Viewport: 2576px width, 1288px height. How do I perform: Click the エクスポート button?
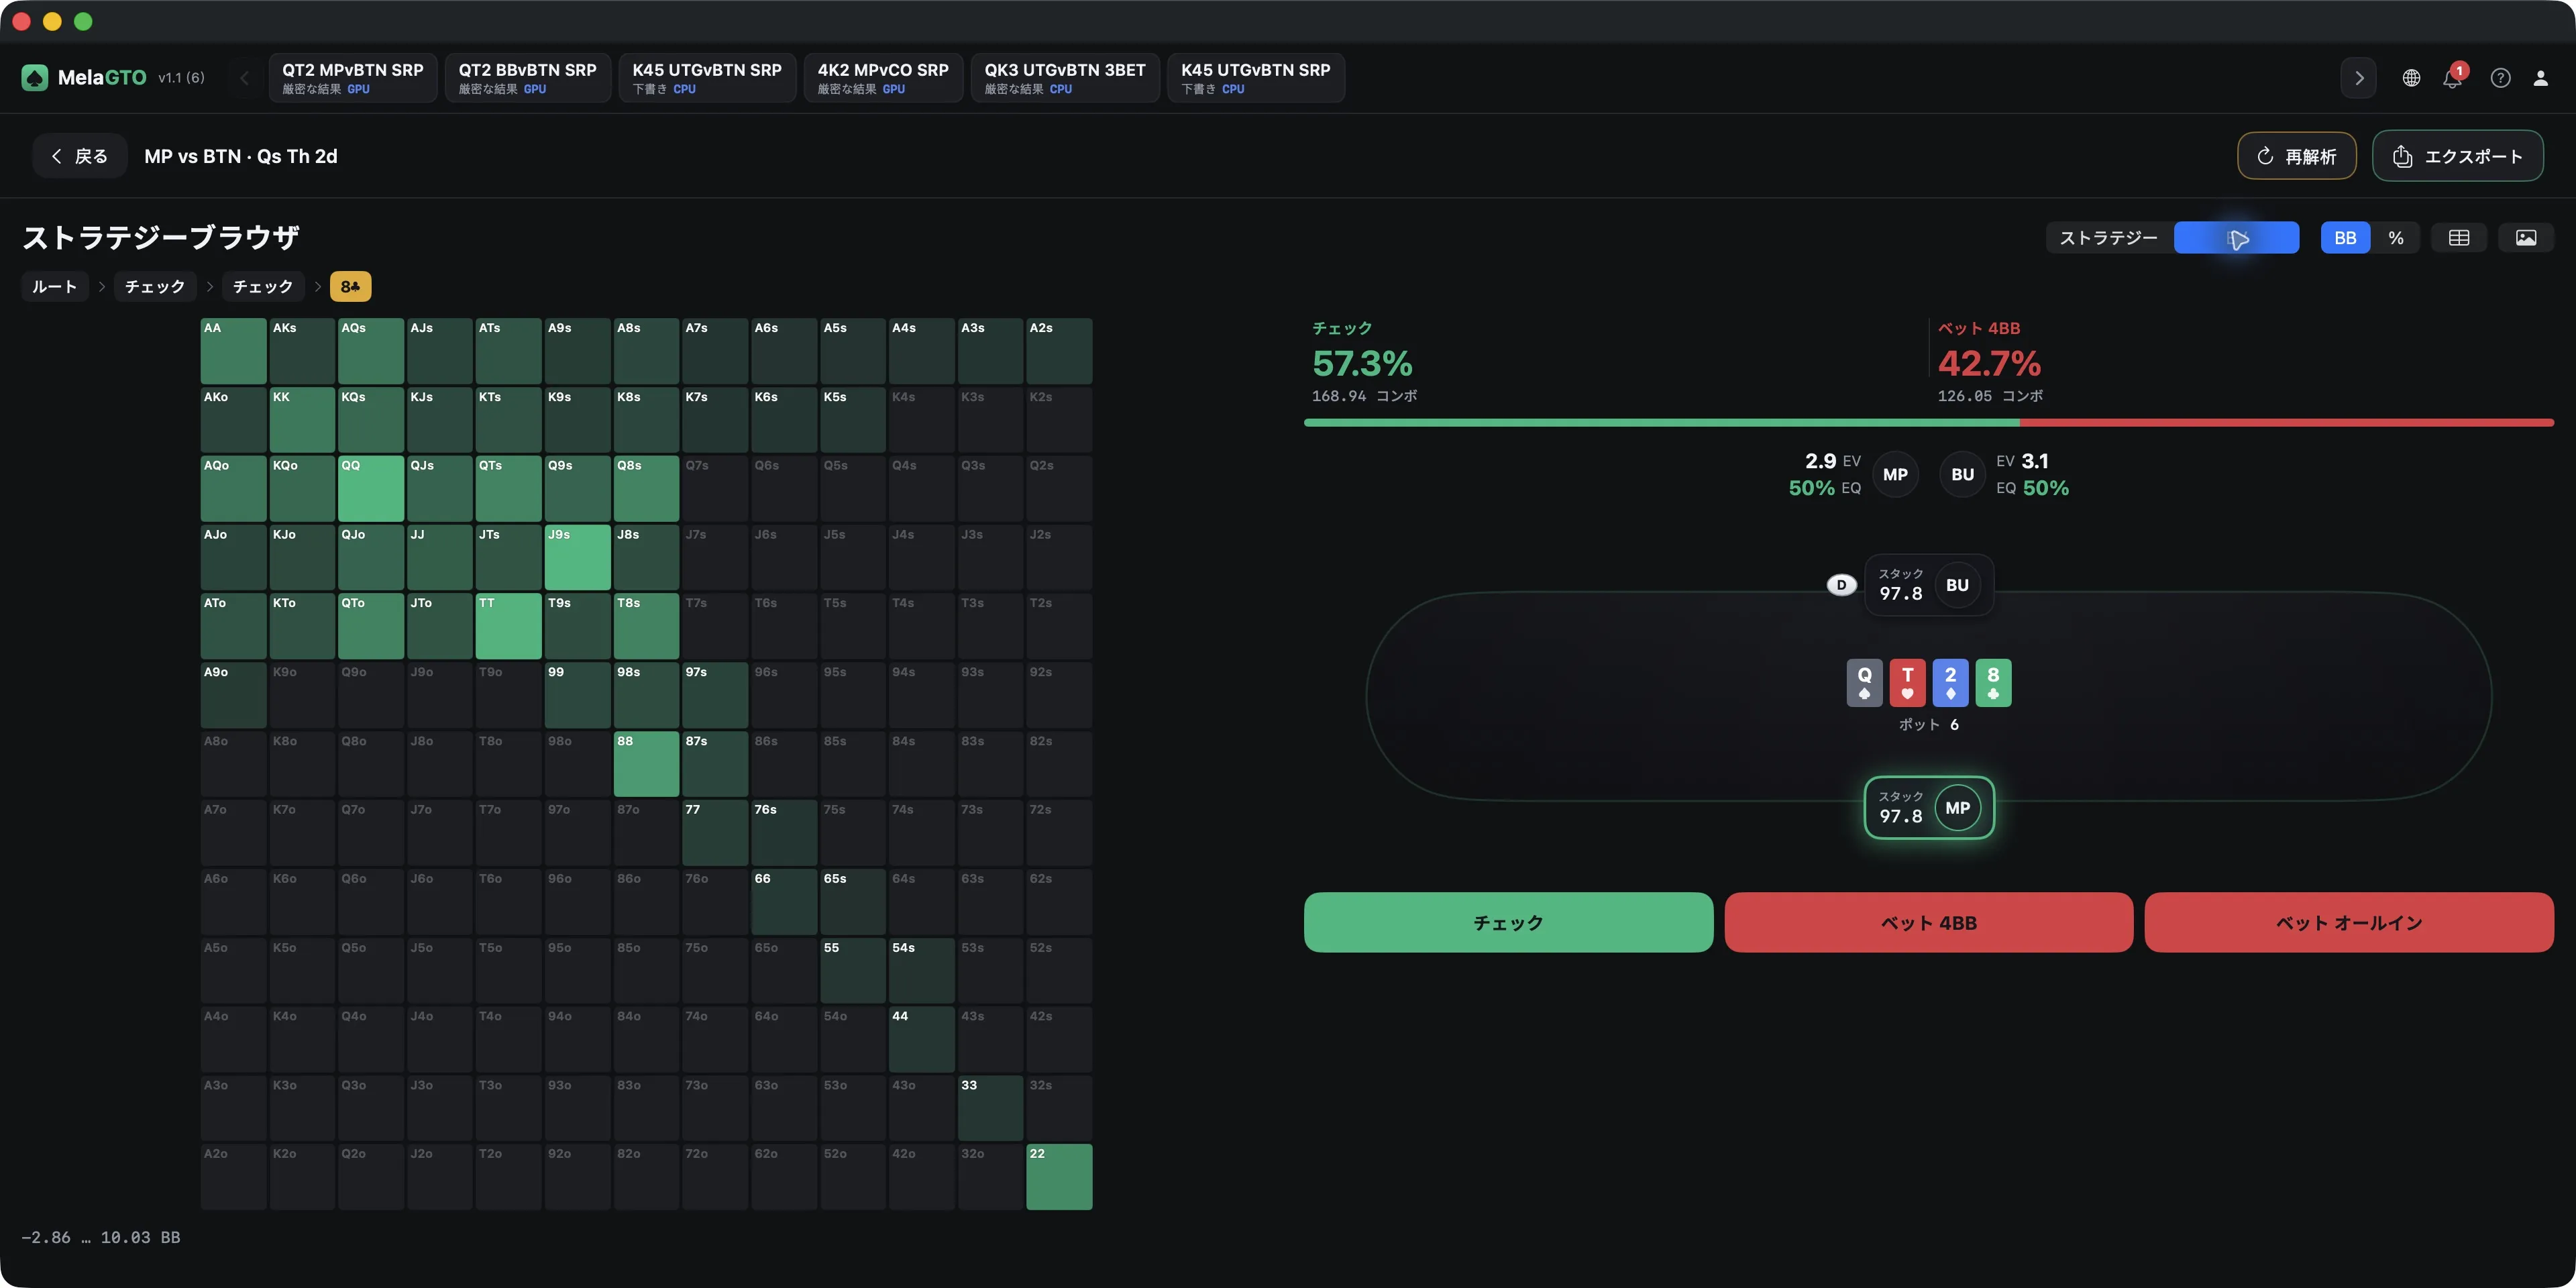(x=2458, y=156)
